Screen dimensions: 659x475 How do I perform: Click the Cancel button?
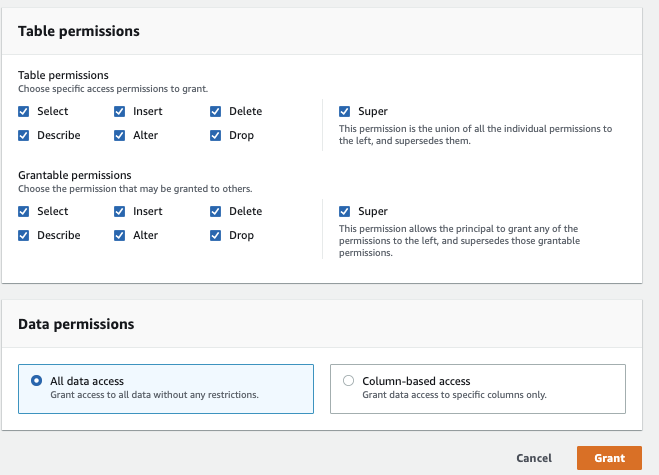534,458
